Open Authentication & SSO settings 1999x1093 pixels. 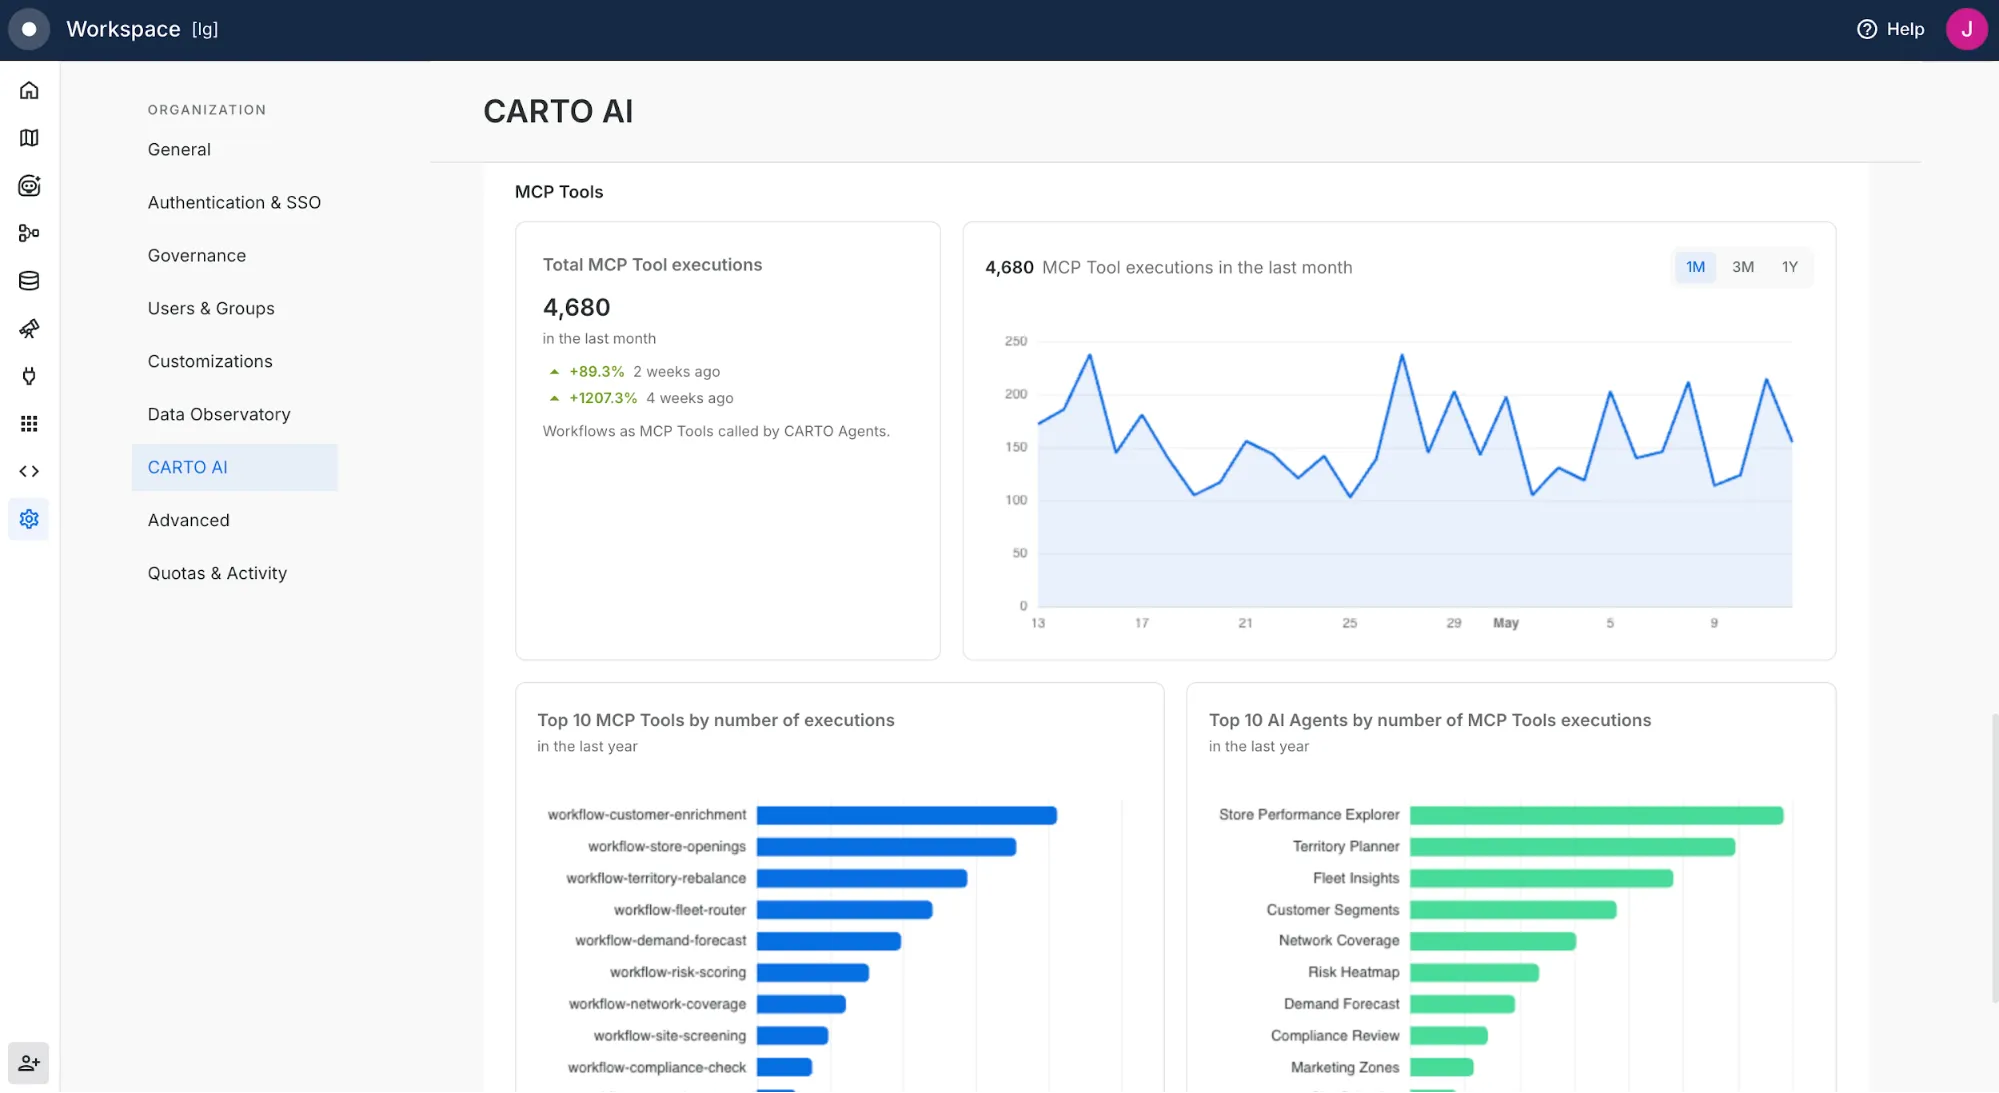point(234,202)
